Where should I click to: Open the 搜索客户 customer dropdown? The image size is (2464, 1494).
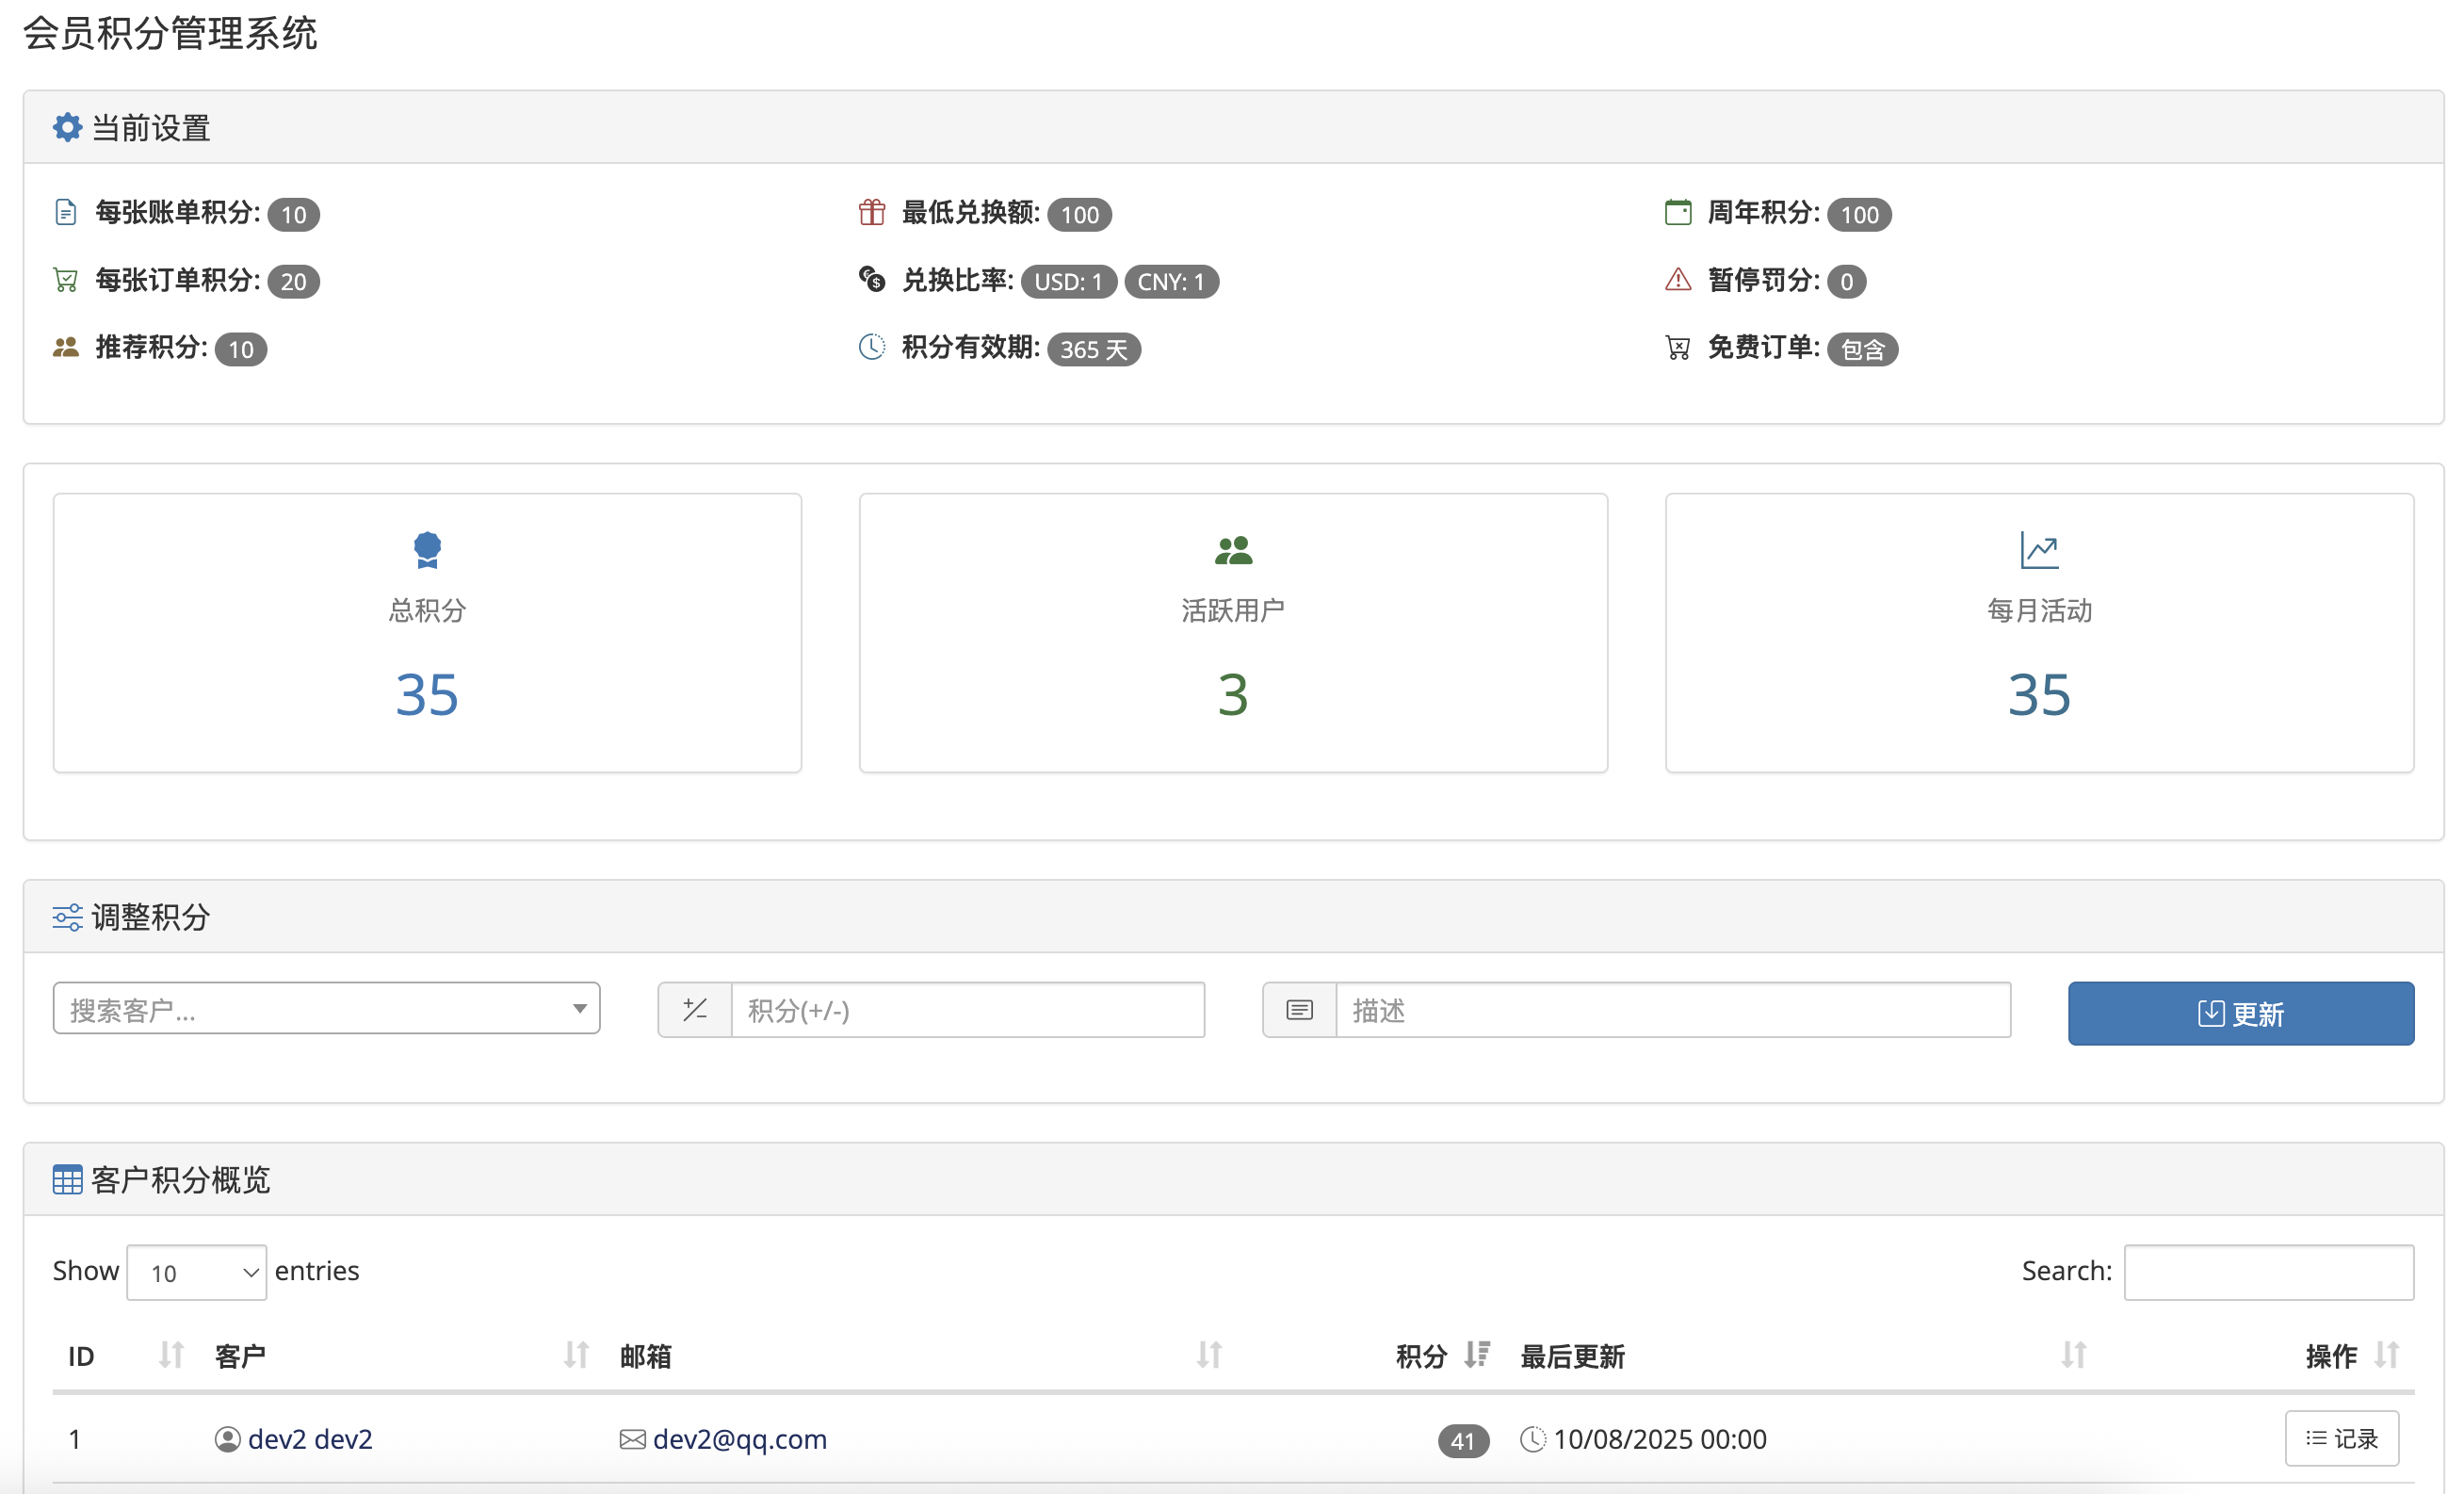point(326,1008)
